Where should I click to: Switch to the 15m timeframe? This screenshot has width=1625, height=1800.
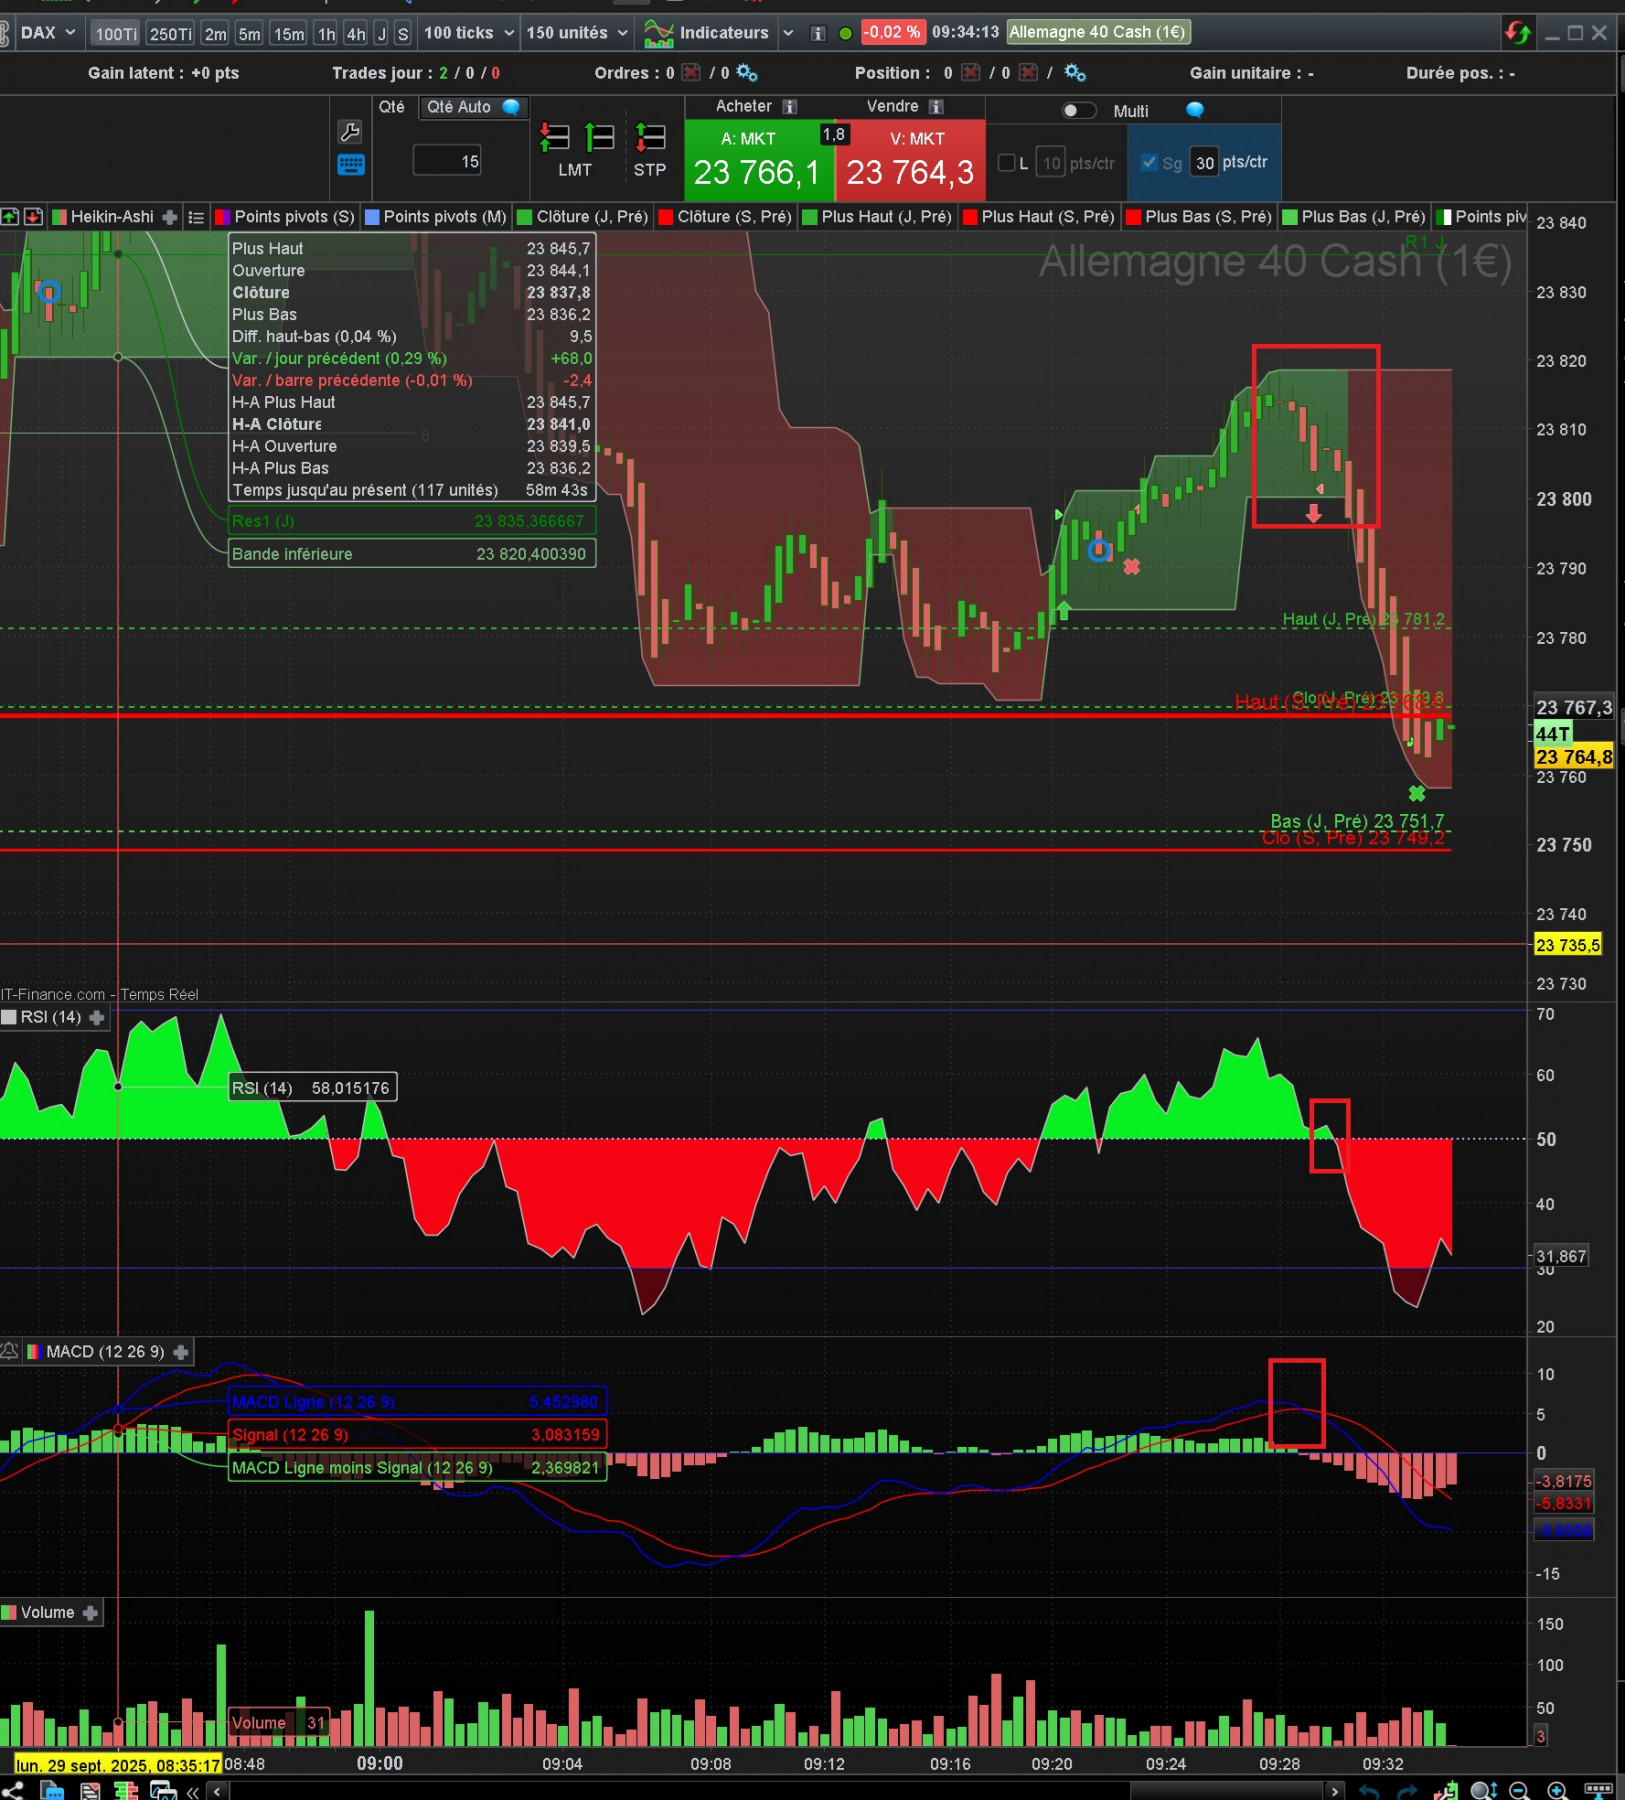pos(289,33)
